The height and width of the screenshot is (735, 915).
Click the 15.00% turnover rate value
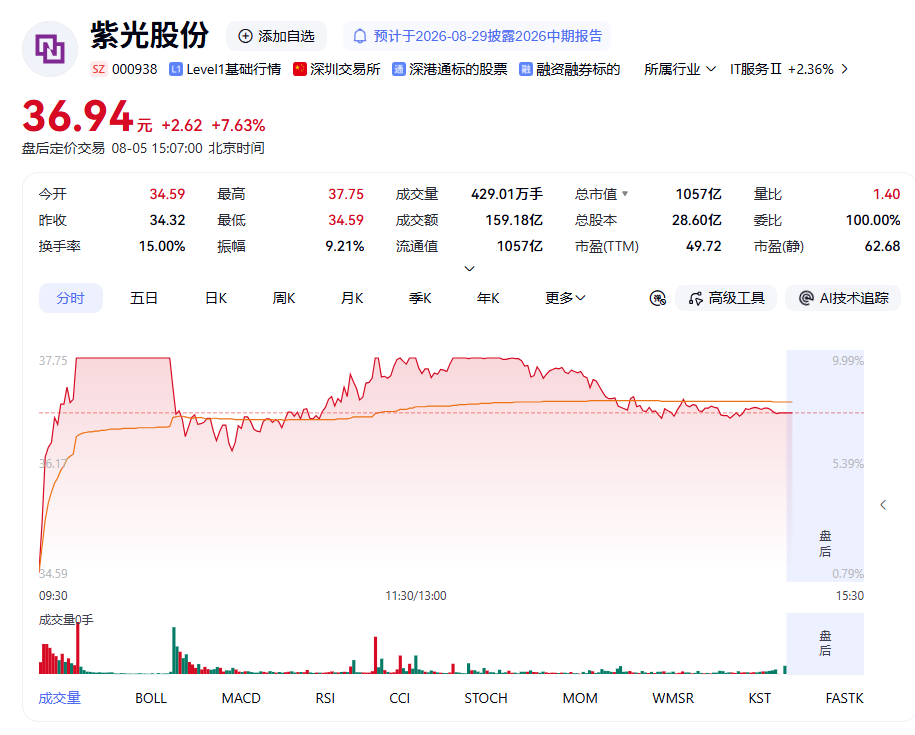tap(162, 246)
